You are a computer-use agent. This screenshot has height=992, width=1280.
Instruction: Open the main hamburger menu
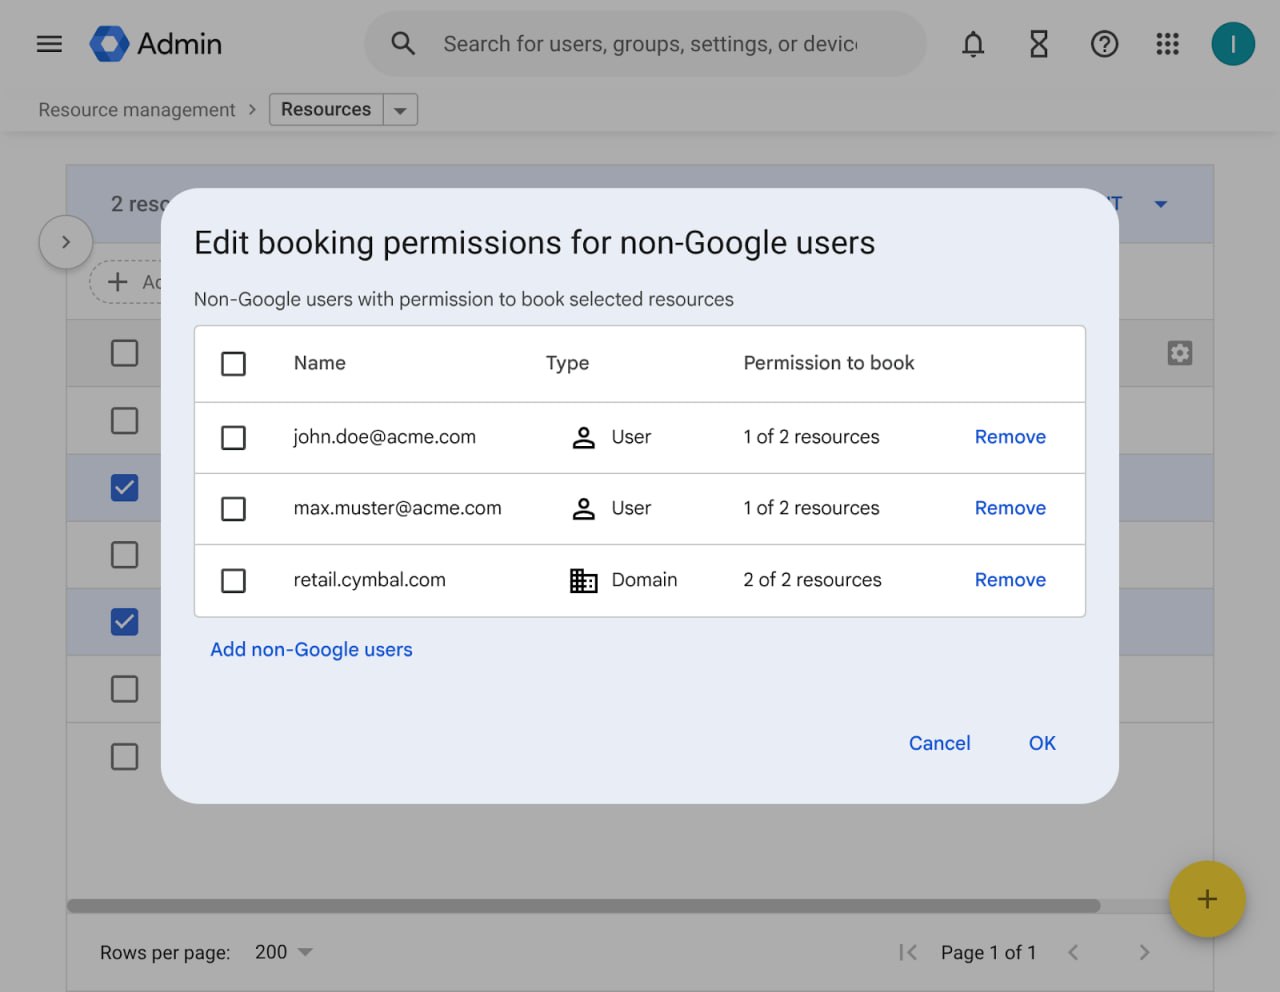[x=49, y=44]
